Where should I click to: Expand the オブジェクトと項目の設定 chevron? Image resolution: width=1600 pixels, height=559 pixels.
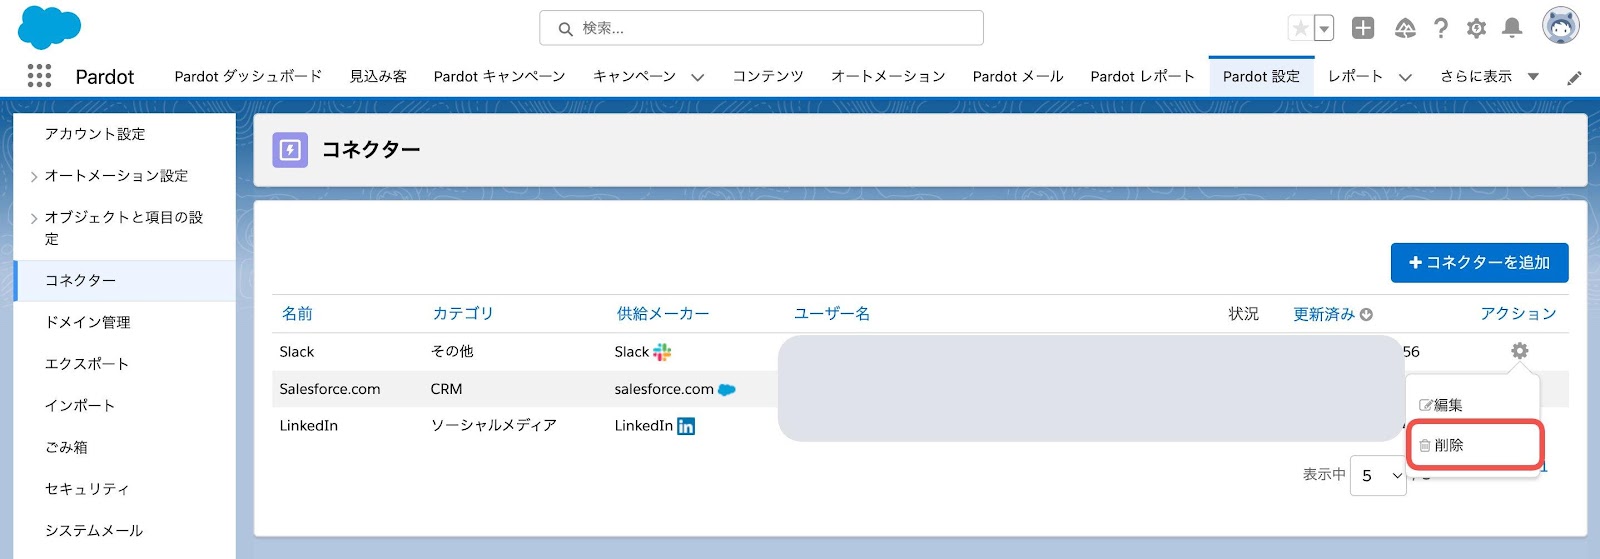pyautogui.click(x=34, y=218)
